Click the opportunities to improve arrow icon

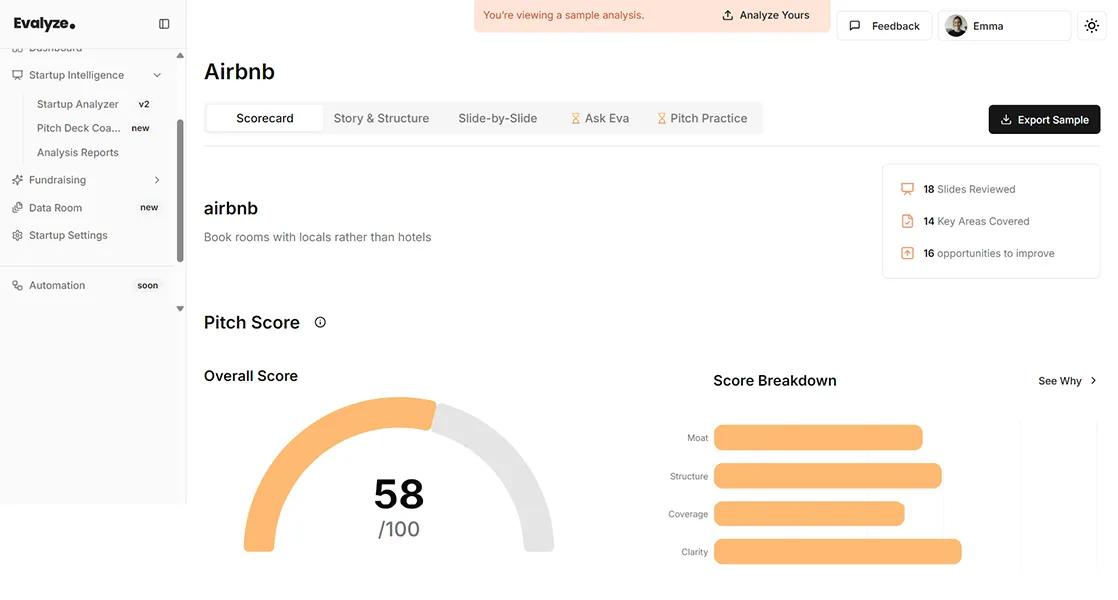(907, 253)
